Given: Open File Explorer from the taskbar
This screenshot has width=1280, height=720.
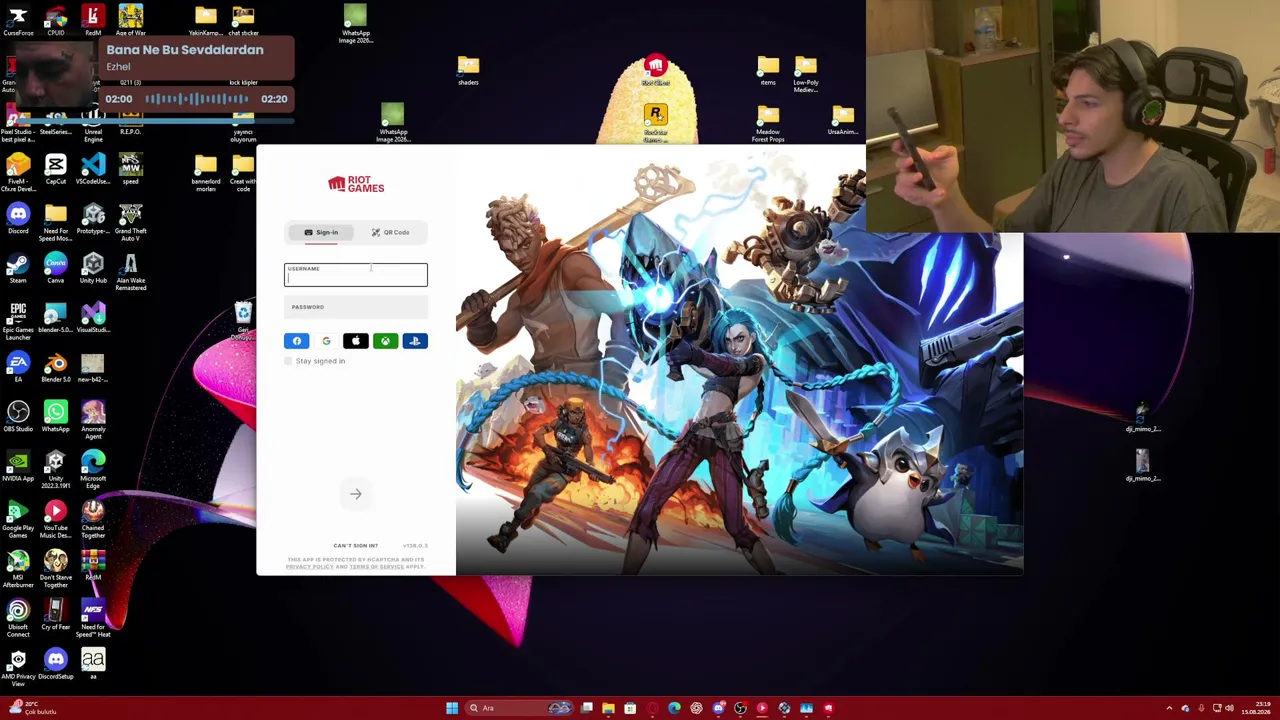Looking at the screenshot, I should [608, 708].
